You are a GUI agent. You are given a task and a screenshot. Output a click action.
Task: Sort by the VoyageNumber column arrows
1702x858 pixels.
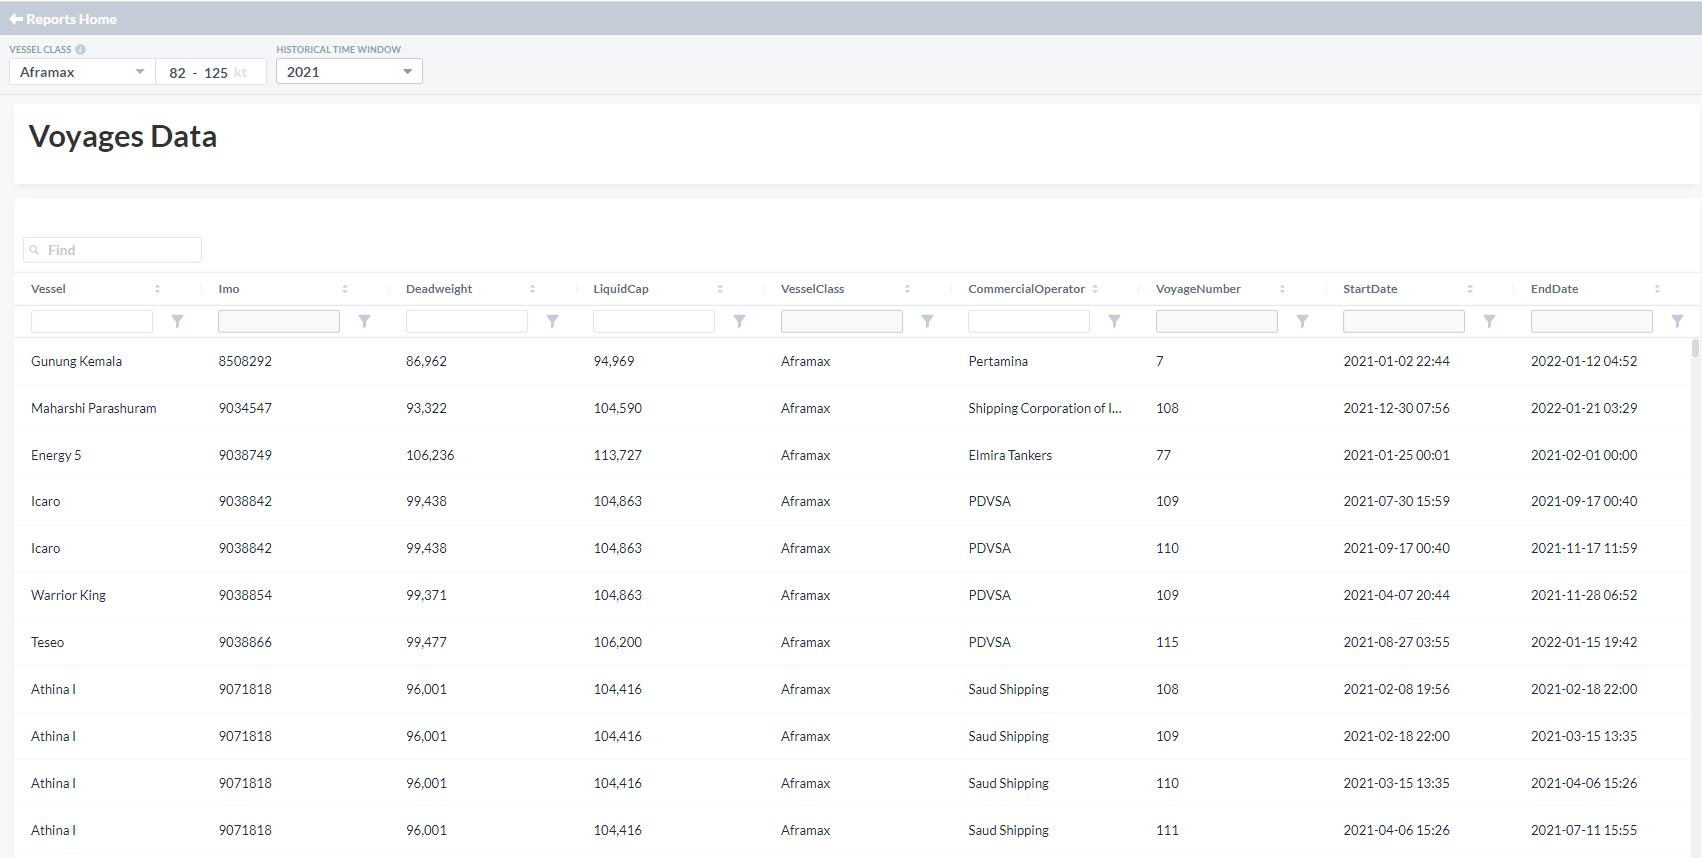(x=1282, y=289)
